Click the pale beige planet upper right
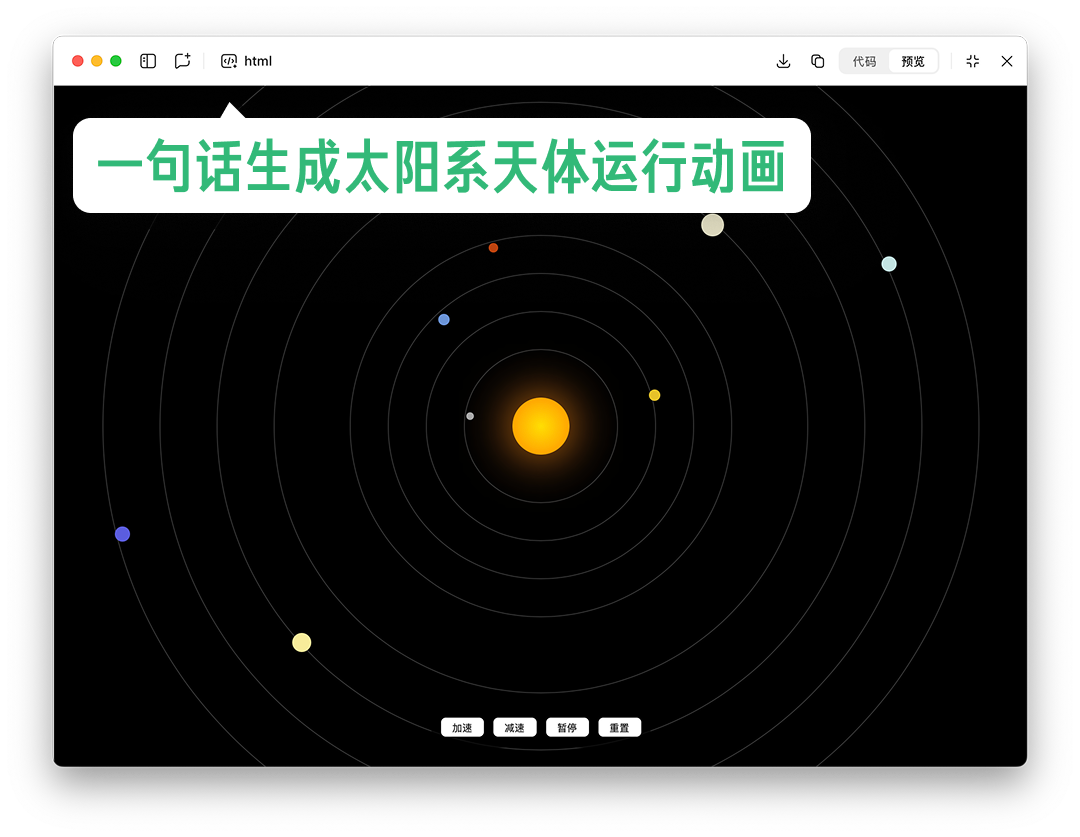This screenshot has height=837, width=1080. coord(713,224)
